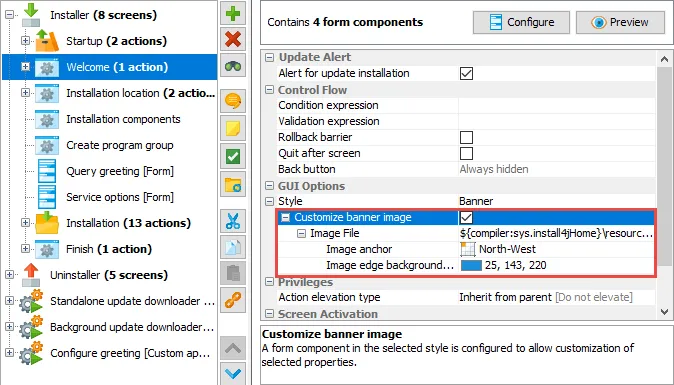Click the Finish screen gear icon
Viewport: 674px width, 385px height.
tap(47, 249)
